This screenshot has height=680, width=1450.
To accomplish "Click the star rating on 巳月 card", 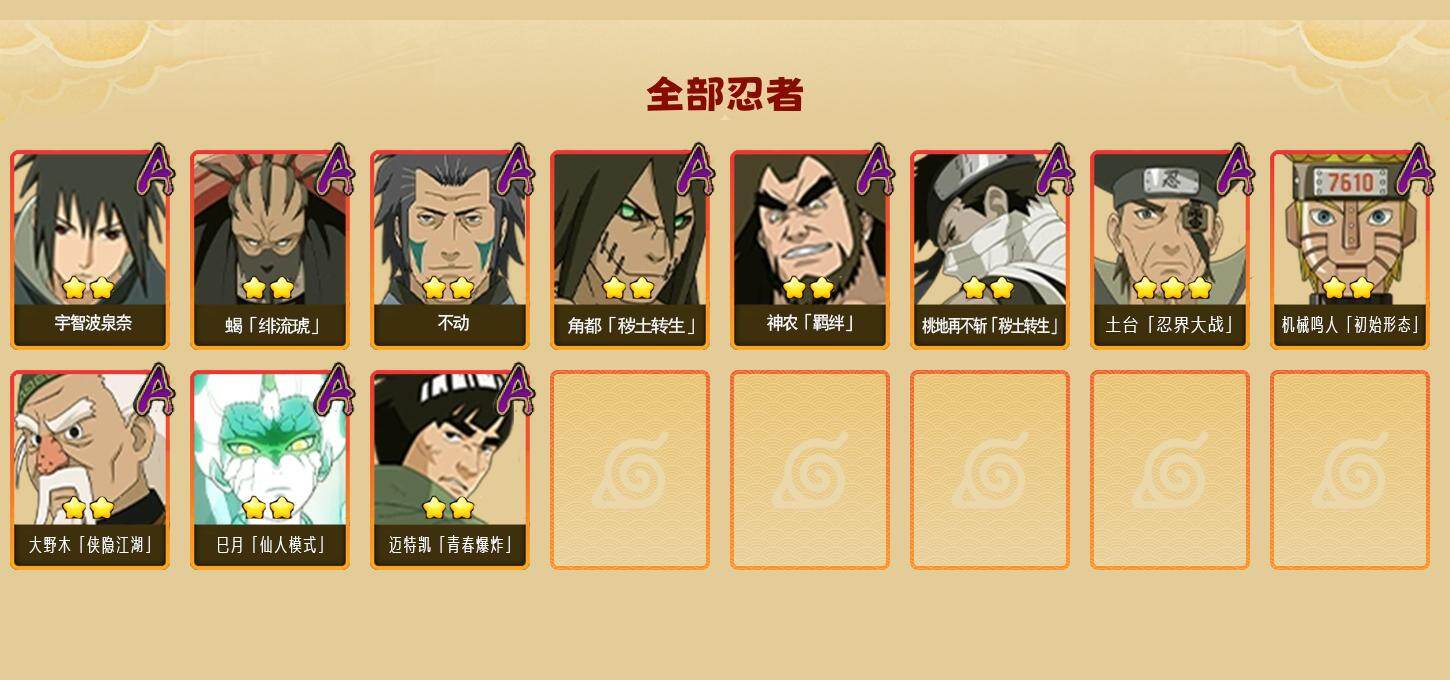I will [x=268, y=508].
